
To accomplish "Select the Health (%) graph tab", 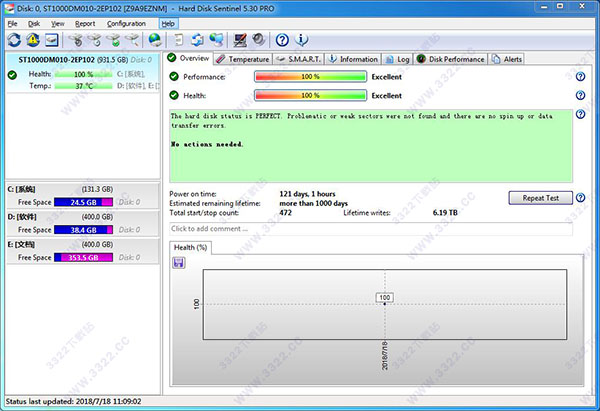I will point(190,248).
